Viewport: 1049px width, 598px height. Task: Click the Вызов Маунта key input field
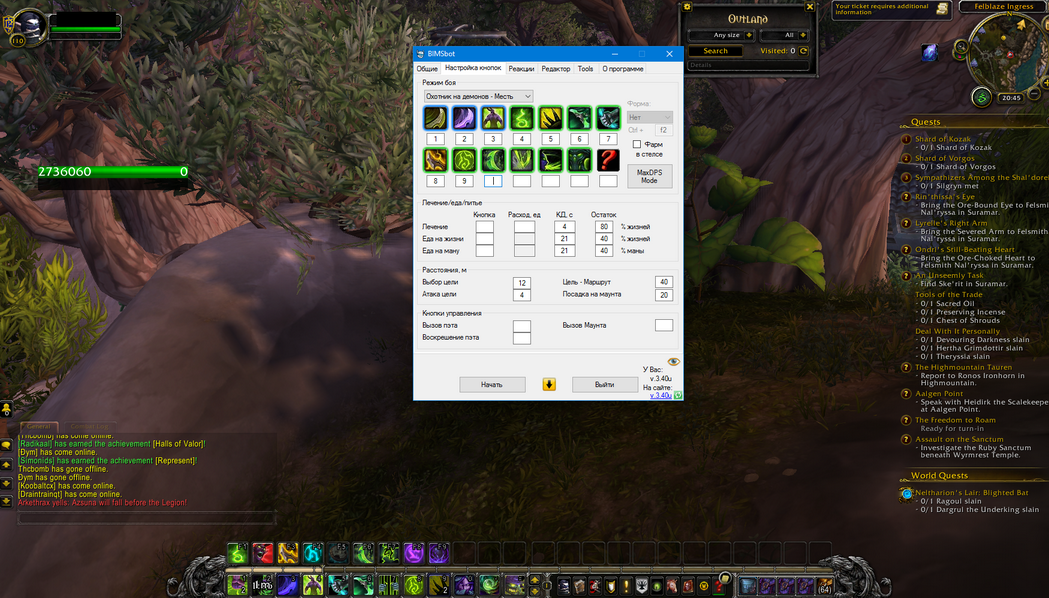(663, 325)
